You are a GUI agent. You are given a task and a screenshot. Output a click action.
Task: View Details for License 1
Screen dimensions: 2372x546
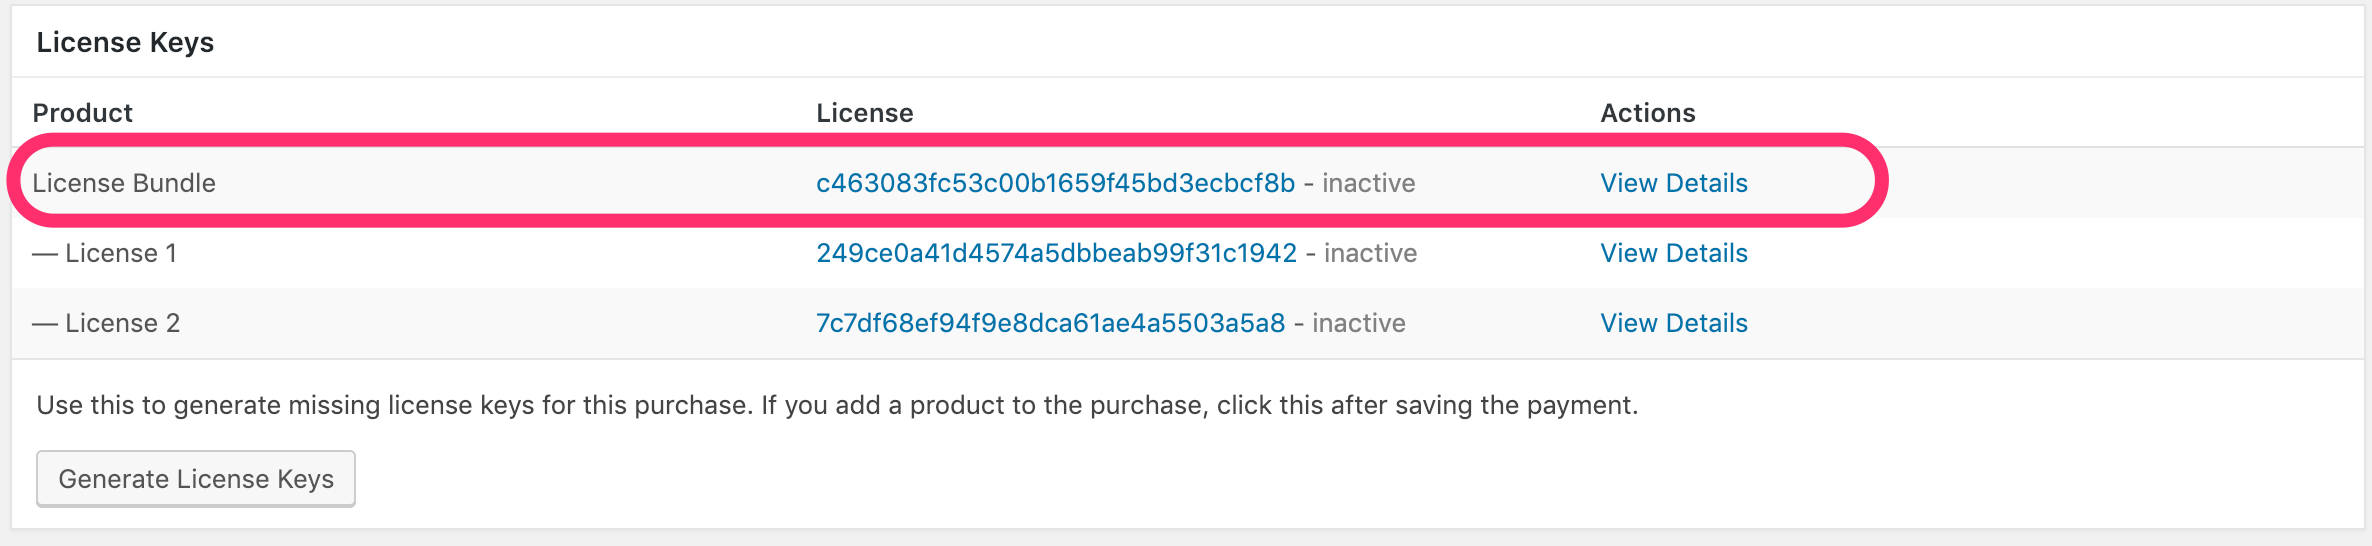pyautogui.click(x=1673, y=253)
